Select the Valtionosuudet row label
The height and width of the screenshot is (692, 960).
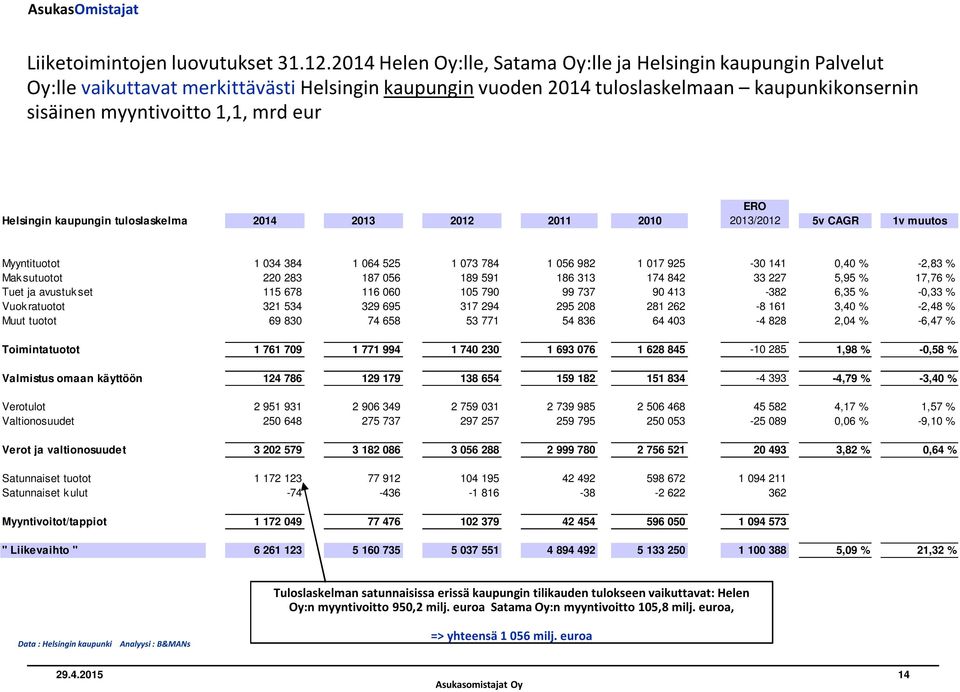tap(38, 421)
